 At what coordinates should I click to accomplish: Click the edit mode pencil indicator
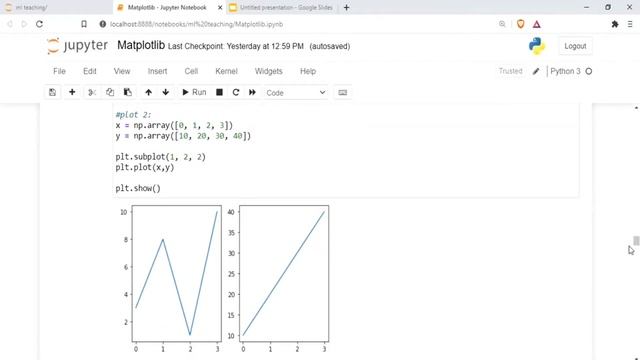coord(536,71)
